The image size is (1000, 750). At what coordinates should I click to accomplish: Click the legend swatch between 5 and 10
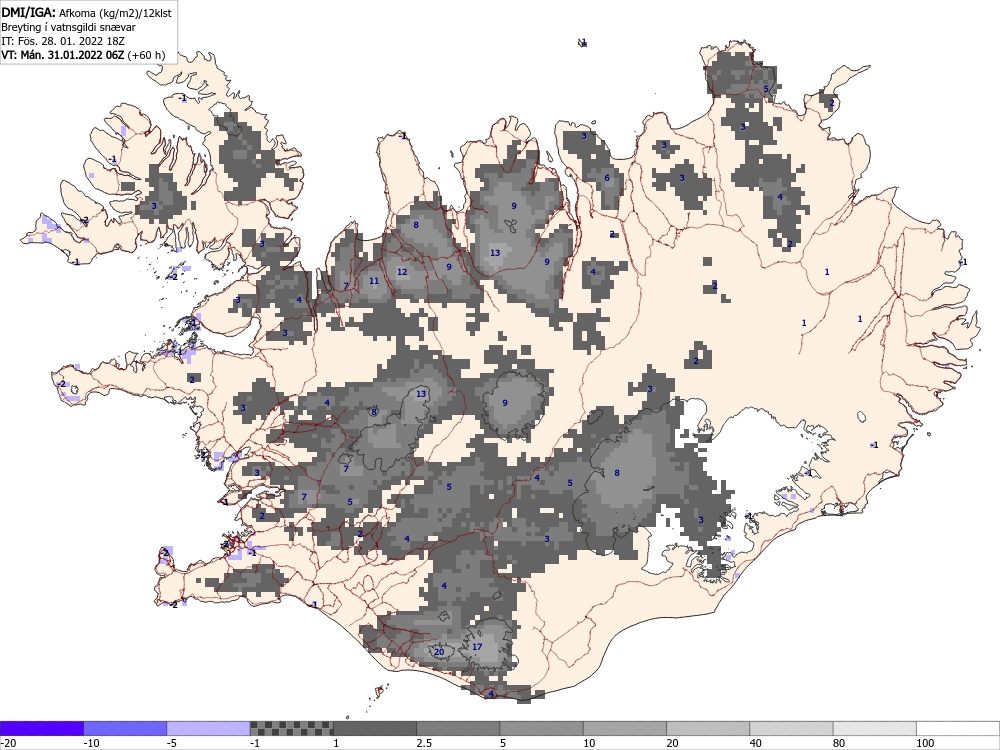pyautogui.click(x=541, y=728)
